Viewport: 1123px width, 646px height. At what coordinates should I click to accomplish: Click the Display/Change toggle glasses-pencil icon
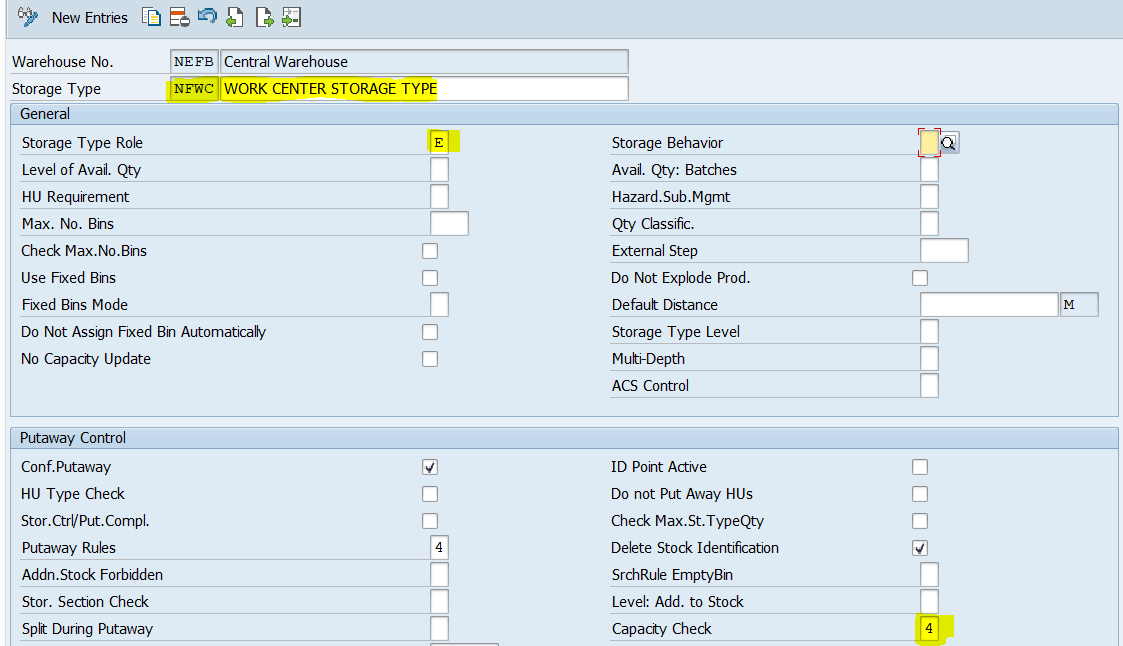click(x=28, y=17)
